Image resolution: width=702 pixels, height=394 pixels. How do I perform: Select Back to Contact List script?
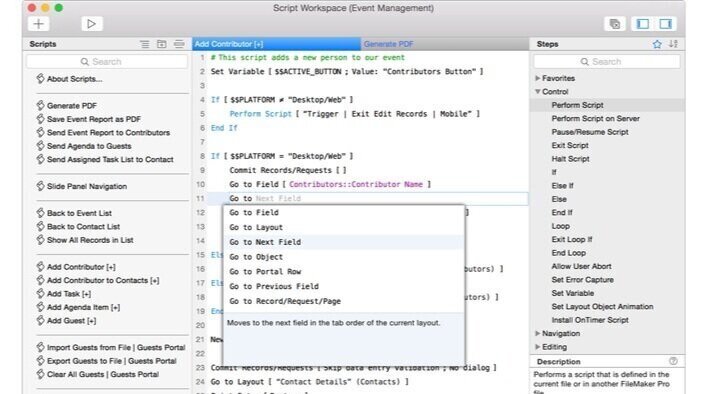[x=78, y=227]
